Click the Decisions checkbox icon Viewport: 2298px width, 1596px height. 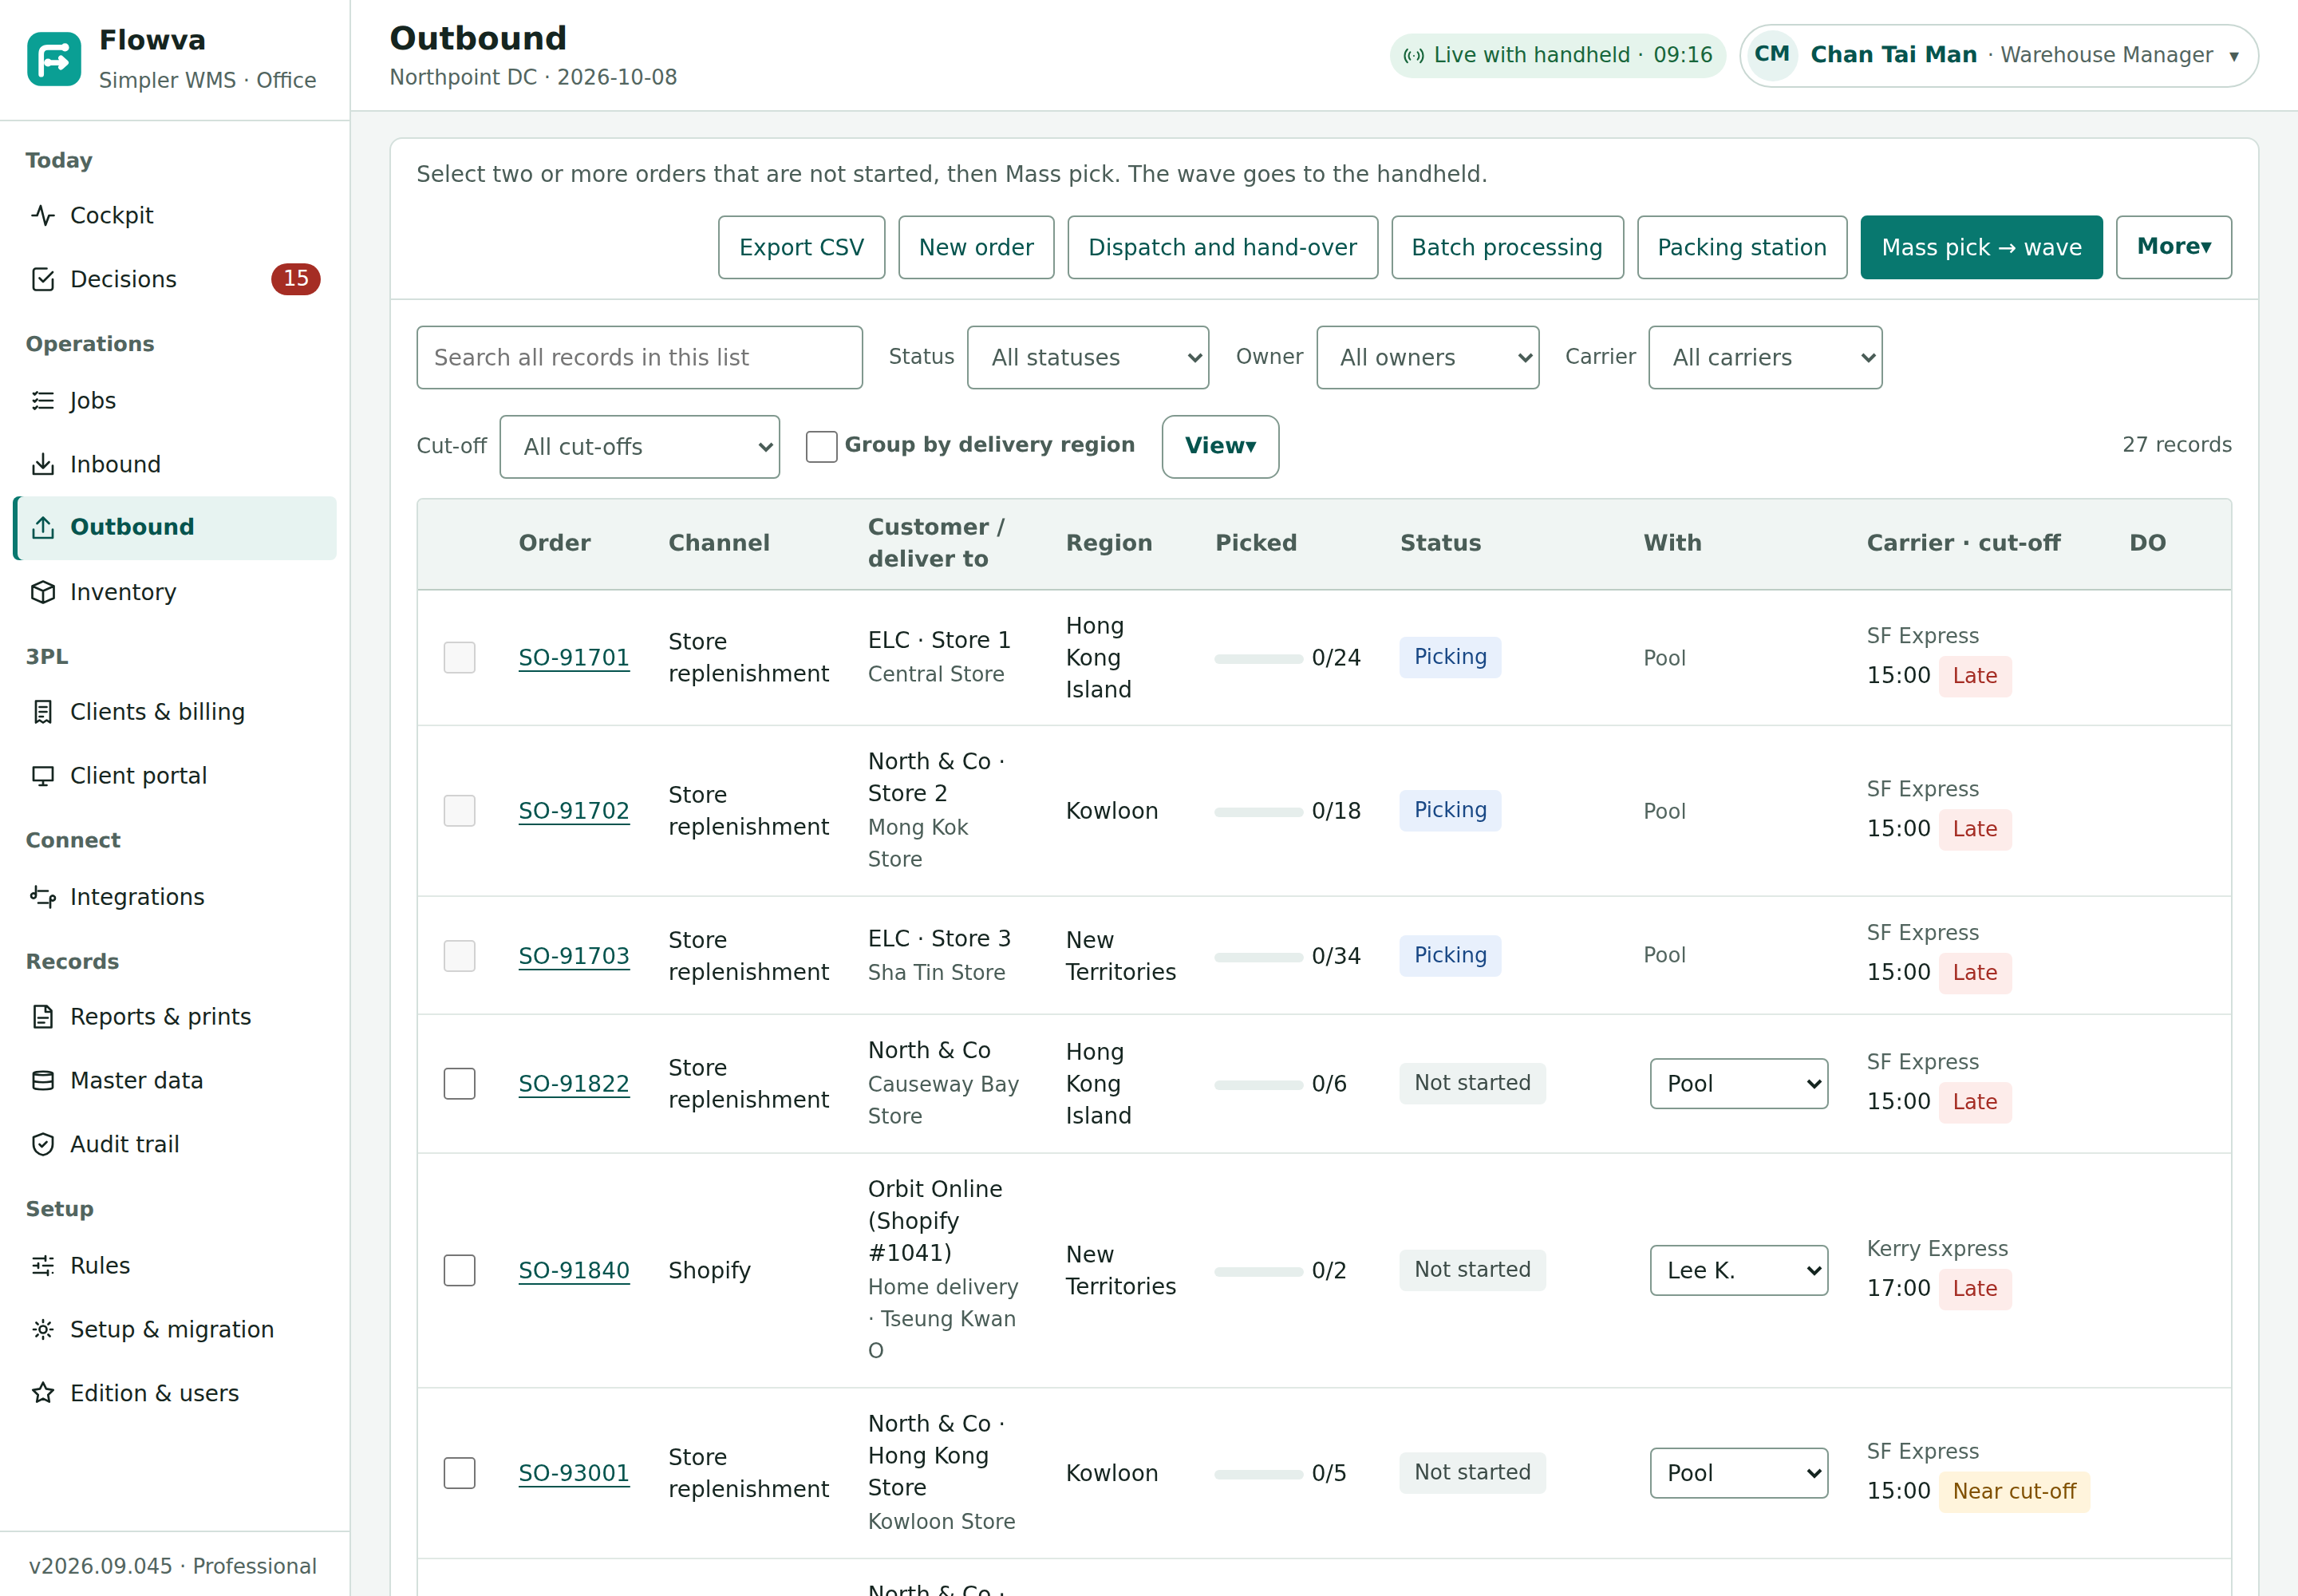pyautogui.click(x=43, y=279)
